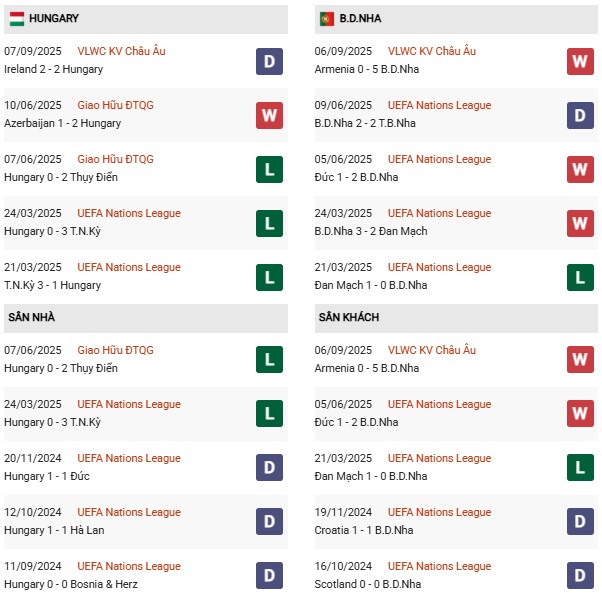Image resolution: width=602 pixels, height=597 pixels.
Task: Click the D badge for B.D.Nha 2-2 T.B.Nha
Action: (x=580, y=115)
